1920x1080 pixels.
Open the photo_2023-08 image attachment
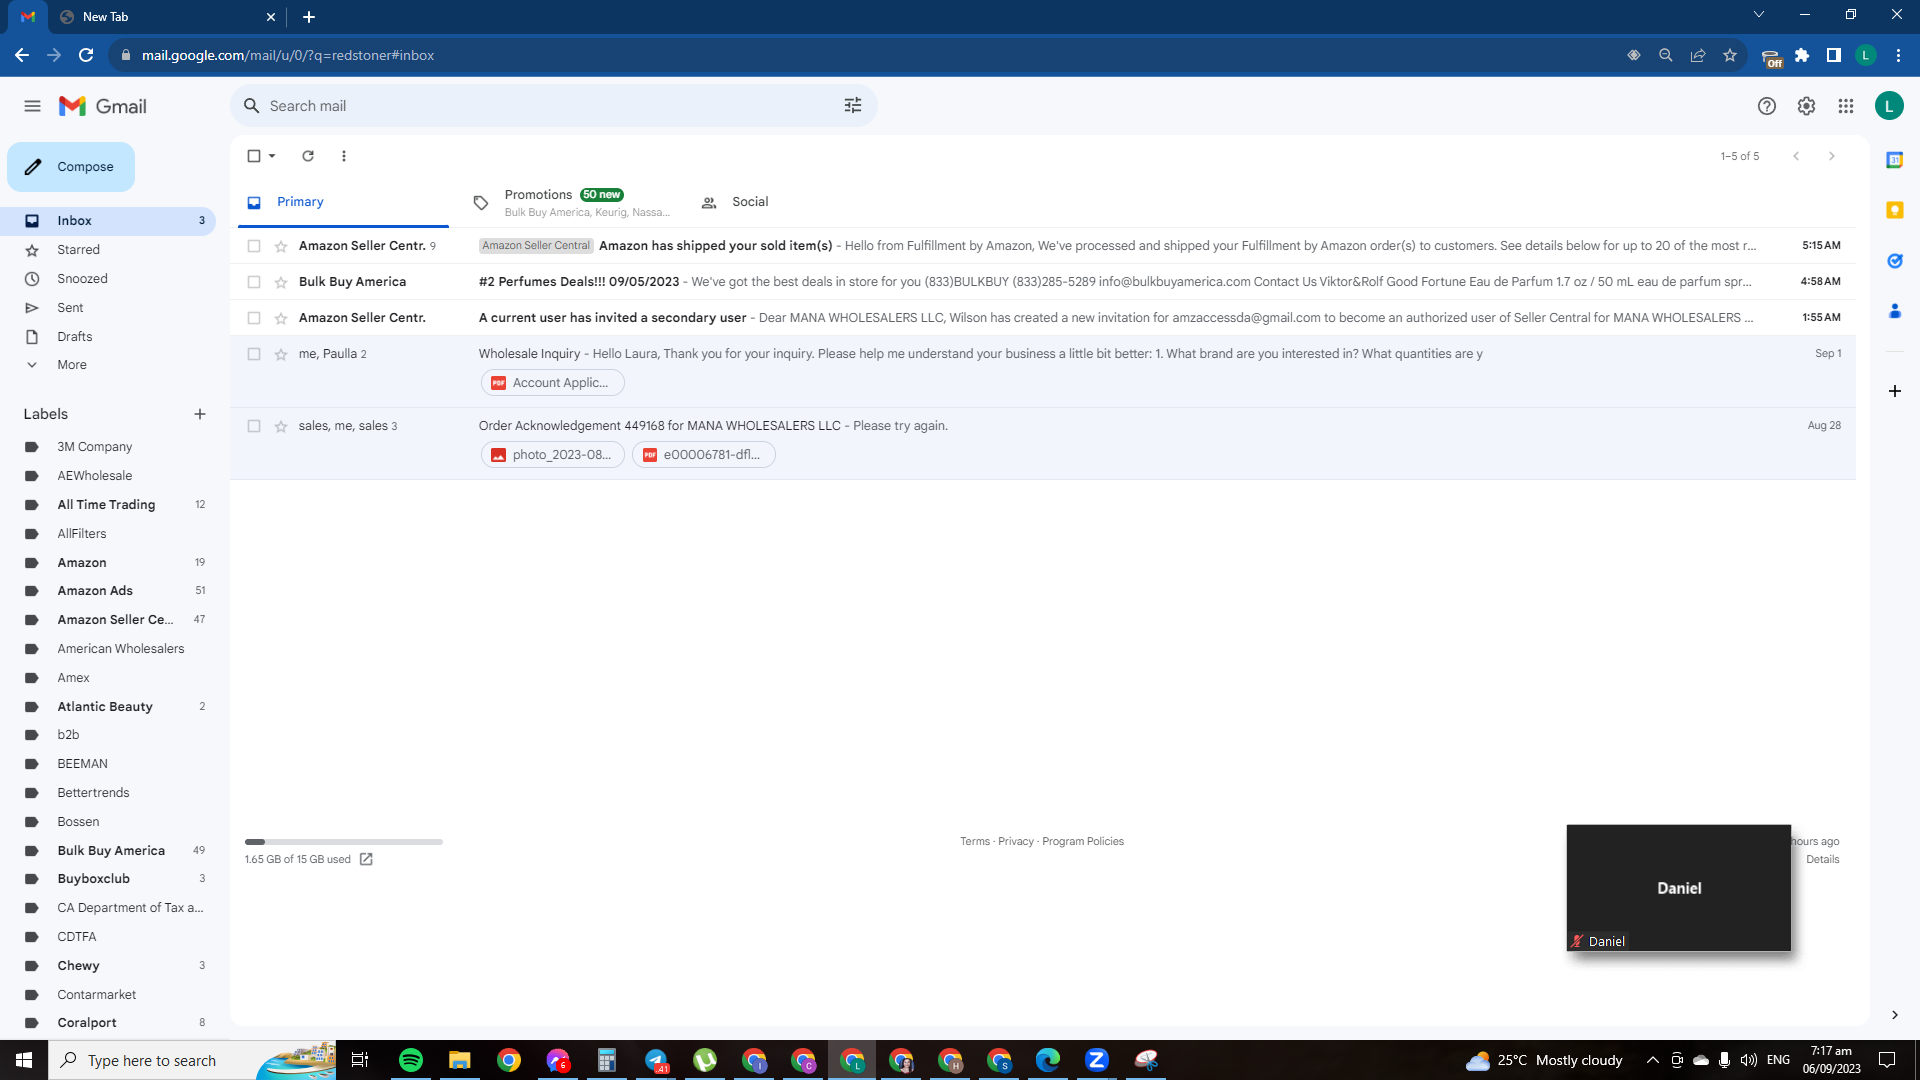tap(553, 455)
